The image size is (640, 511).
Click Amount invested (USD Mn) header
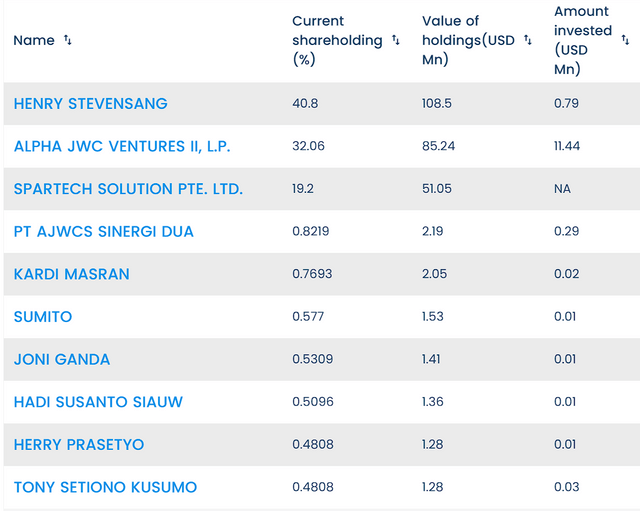(x=582, y=41)
